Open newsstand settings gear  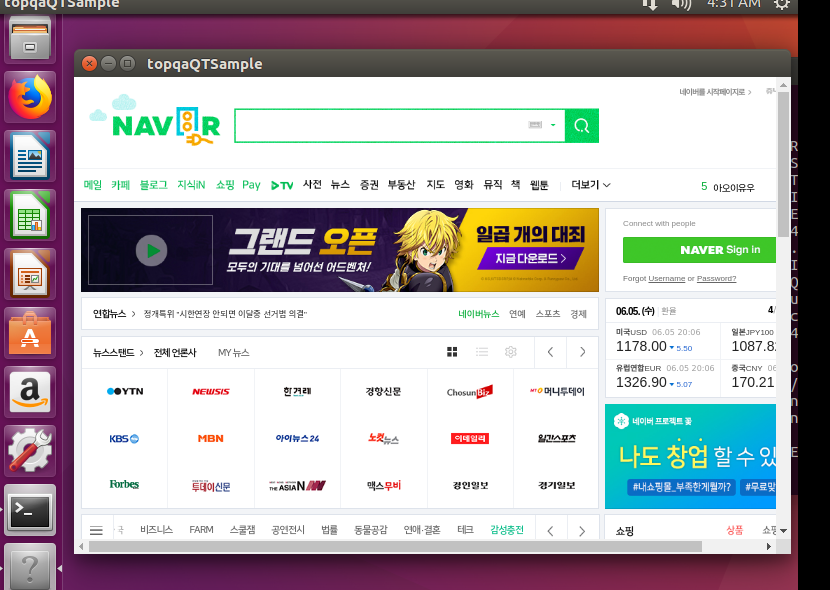pyautogui.click(x=511, y=352)
